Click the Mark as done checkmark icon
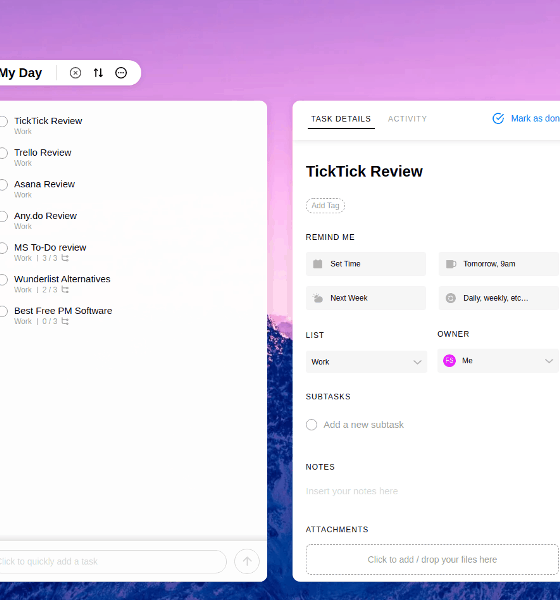The image size is (560, 600). (498, 119)
